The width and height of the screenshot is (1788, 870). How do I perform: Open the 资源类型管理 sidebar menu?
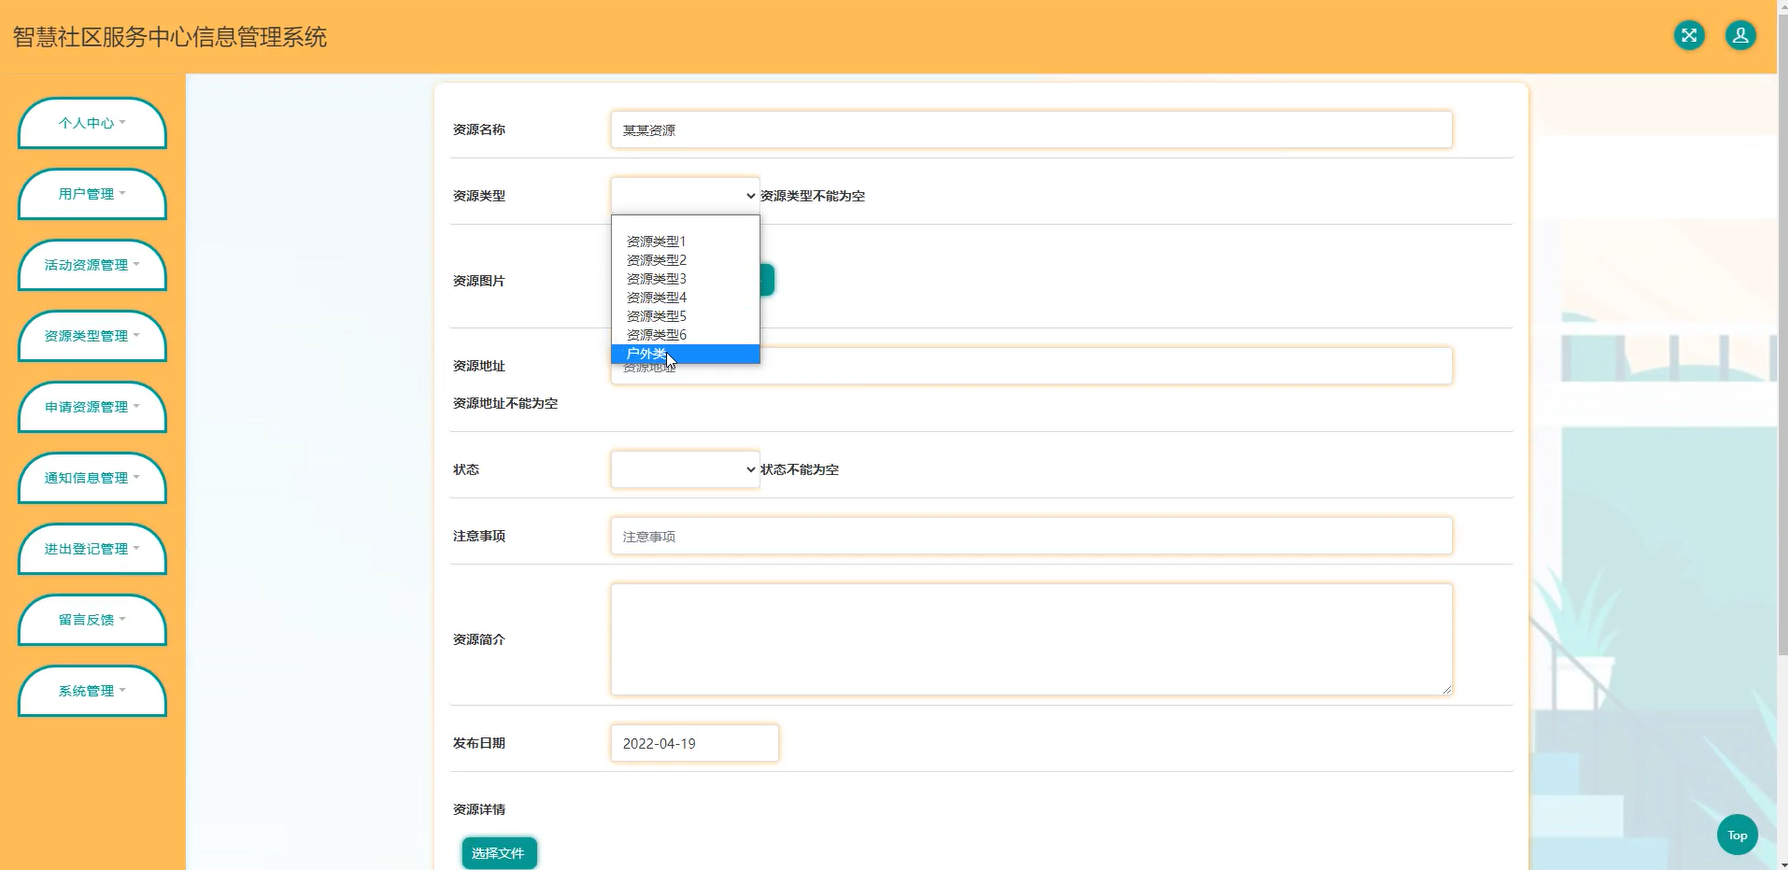coord(92,336)
